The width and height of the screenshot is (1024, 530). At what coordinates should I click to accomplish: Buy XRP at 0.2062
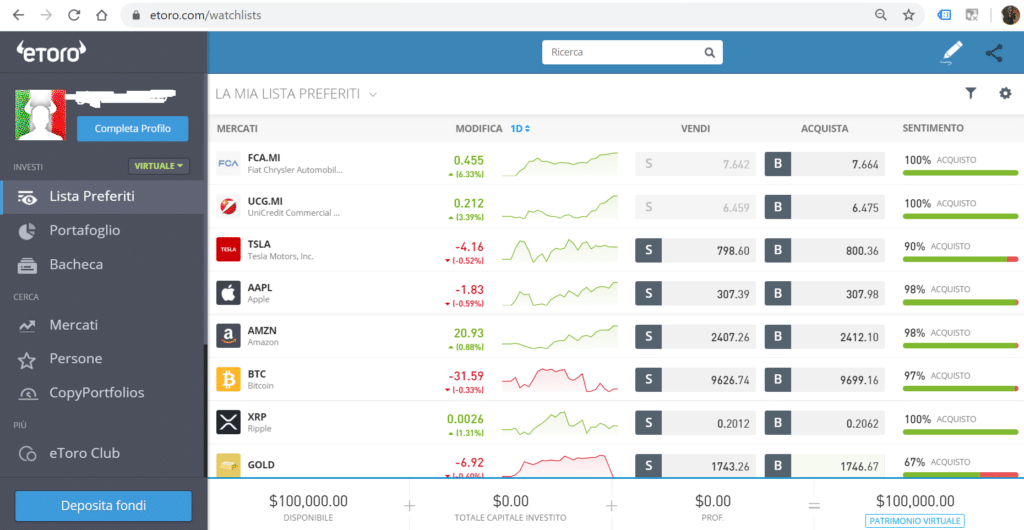[x=825, y=423]
